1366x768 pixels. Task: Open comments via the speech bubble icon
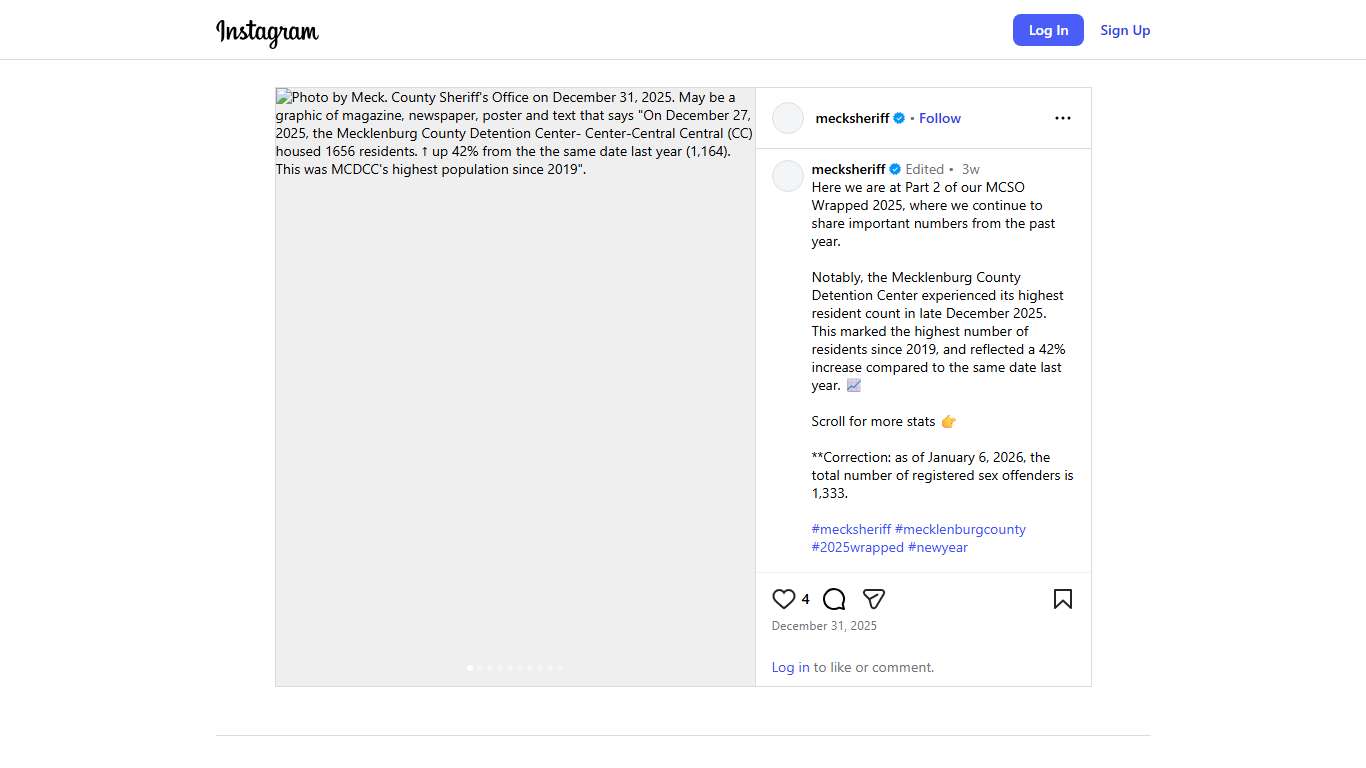pyautogui.click(x=834, y=599)
